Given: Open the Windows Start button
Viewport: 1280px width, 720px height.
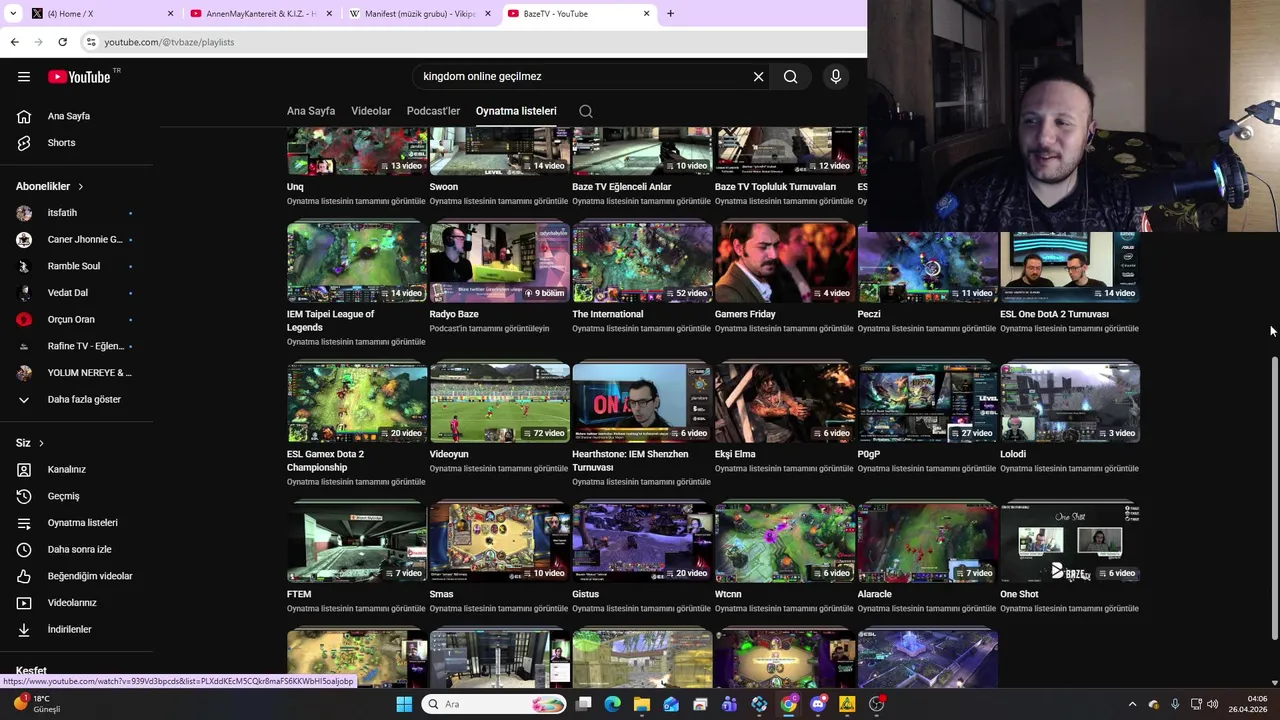Looking at the screenshot, I should click(x=404, y=704).
